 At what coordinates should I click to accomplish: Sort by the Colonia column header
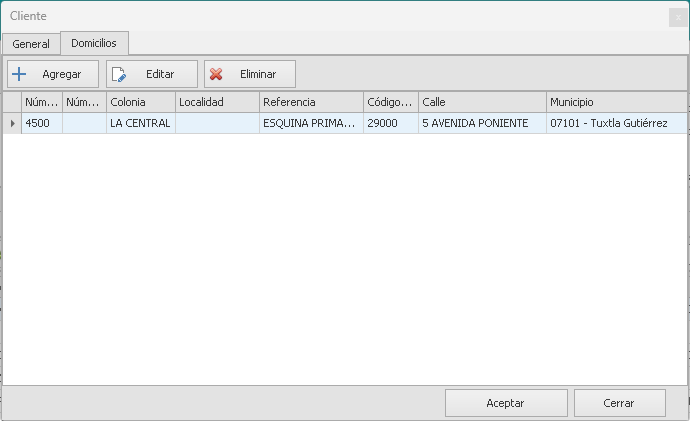[140, 102]
